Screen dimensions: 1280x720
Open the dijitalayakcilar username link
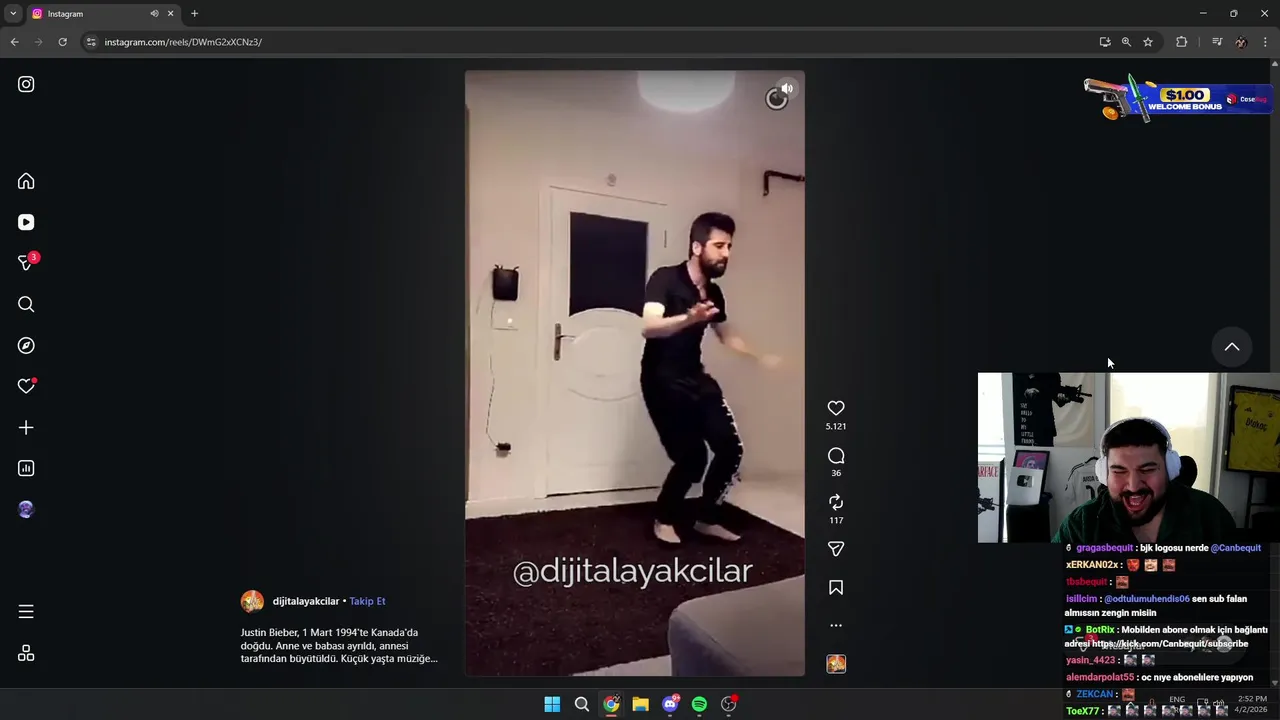point(306,601)
